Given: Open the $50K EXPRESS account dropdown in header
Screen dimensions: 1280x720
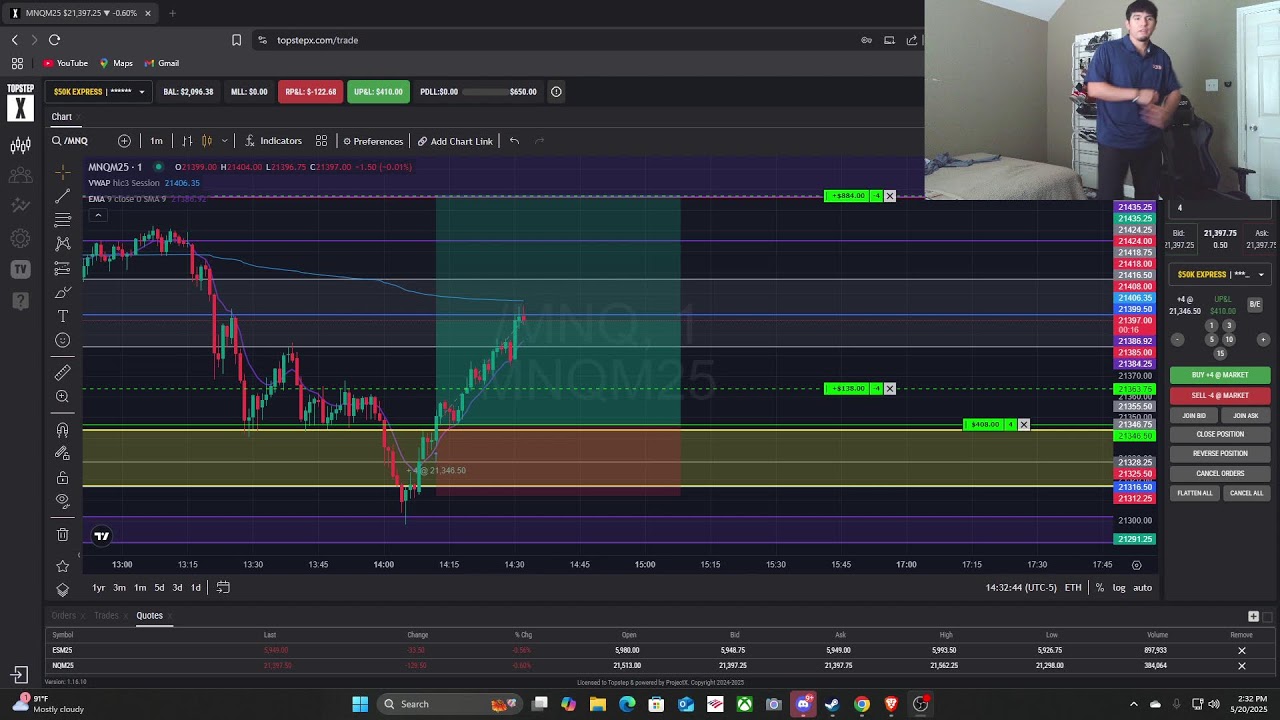Looking at the screenshot, I should click(x=99, y=92).
